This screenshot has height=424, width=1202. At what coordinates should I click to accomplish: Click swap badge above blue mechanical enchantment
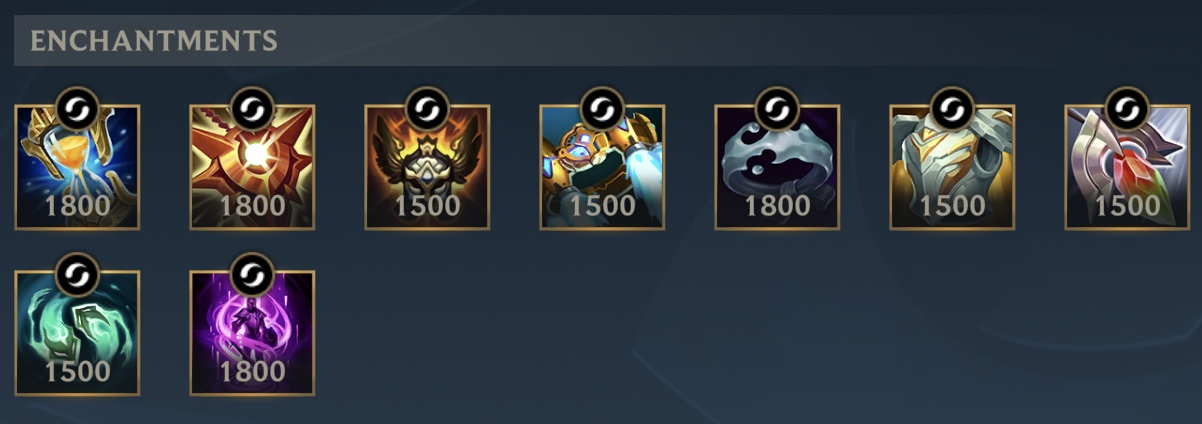point(602,108)
